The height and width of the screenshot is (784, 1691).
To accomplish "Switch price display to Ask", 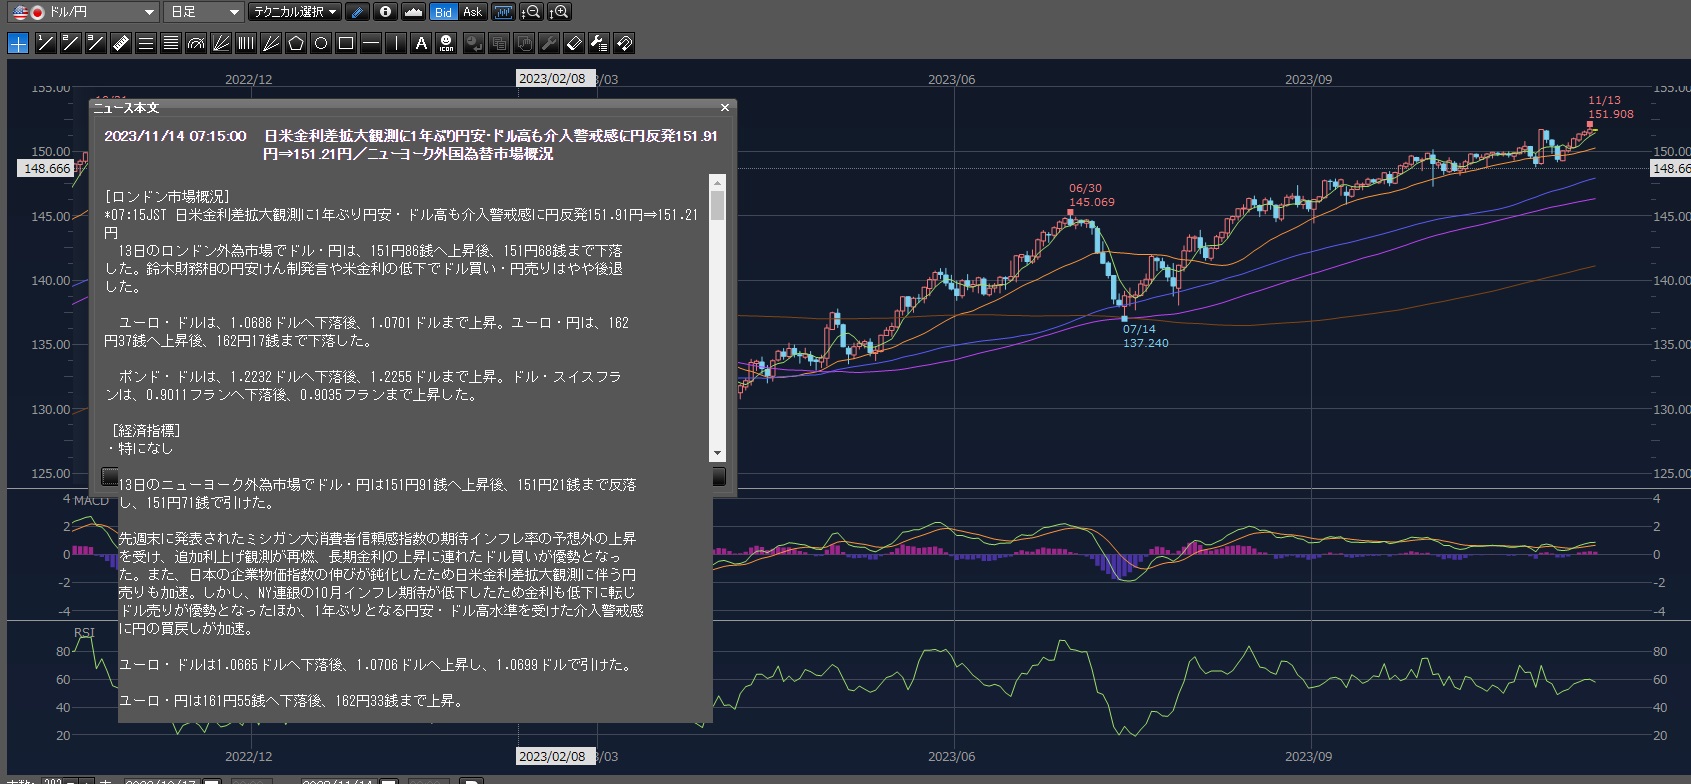I will [x=472, y=12].
